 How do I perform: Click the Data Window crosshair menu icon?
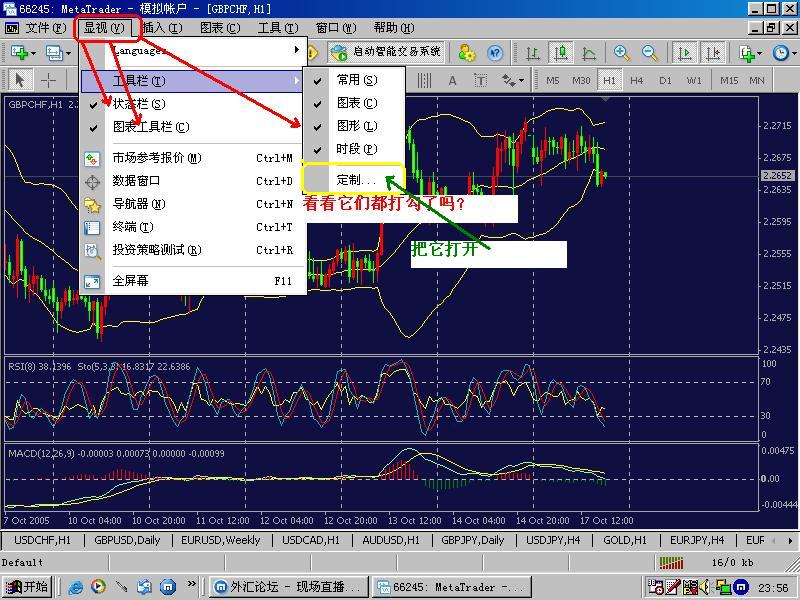(x=92, y=181)
